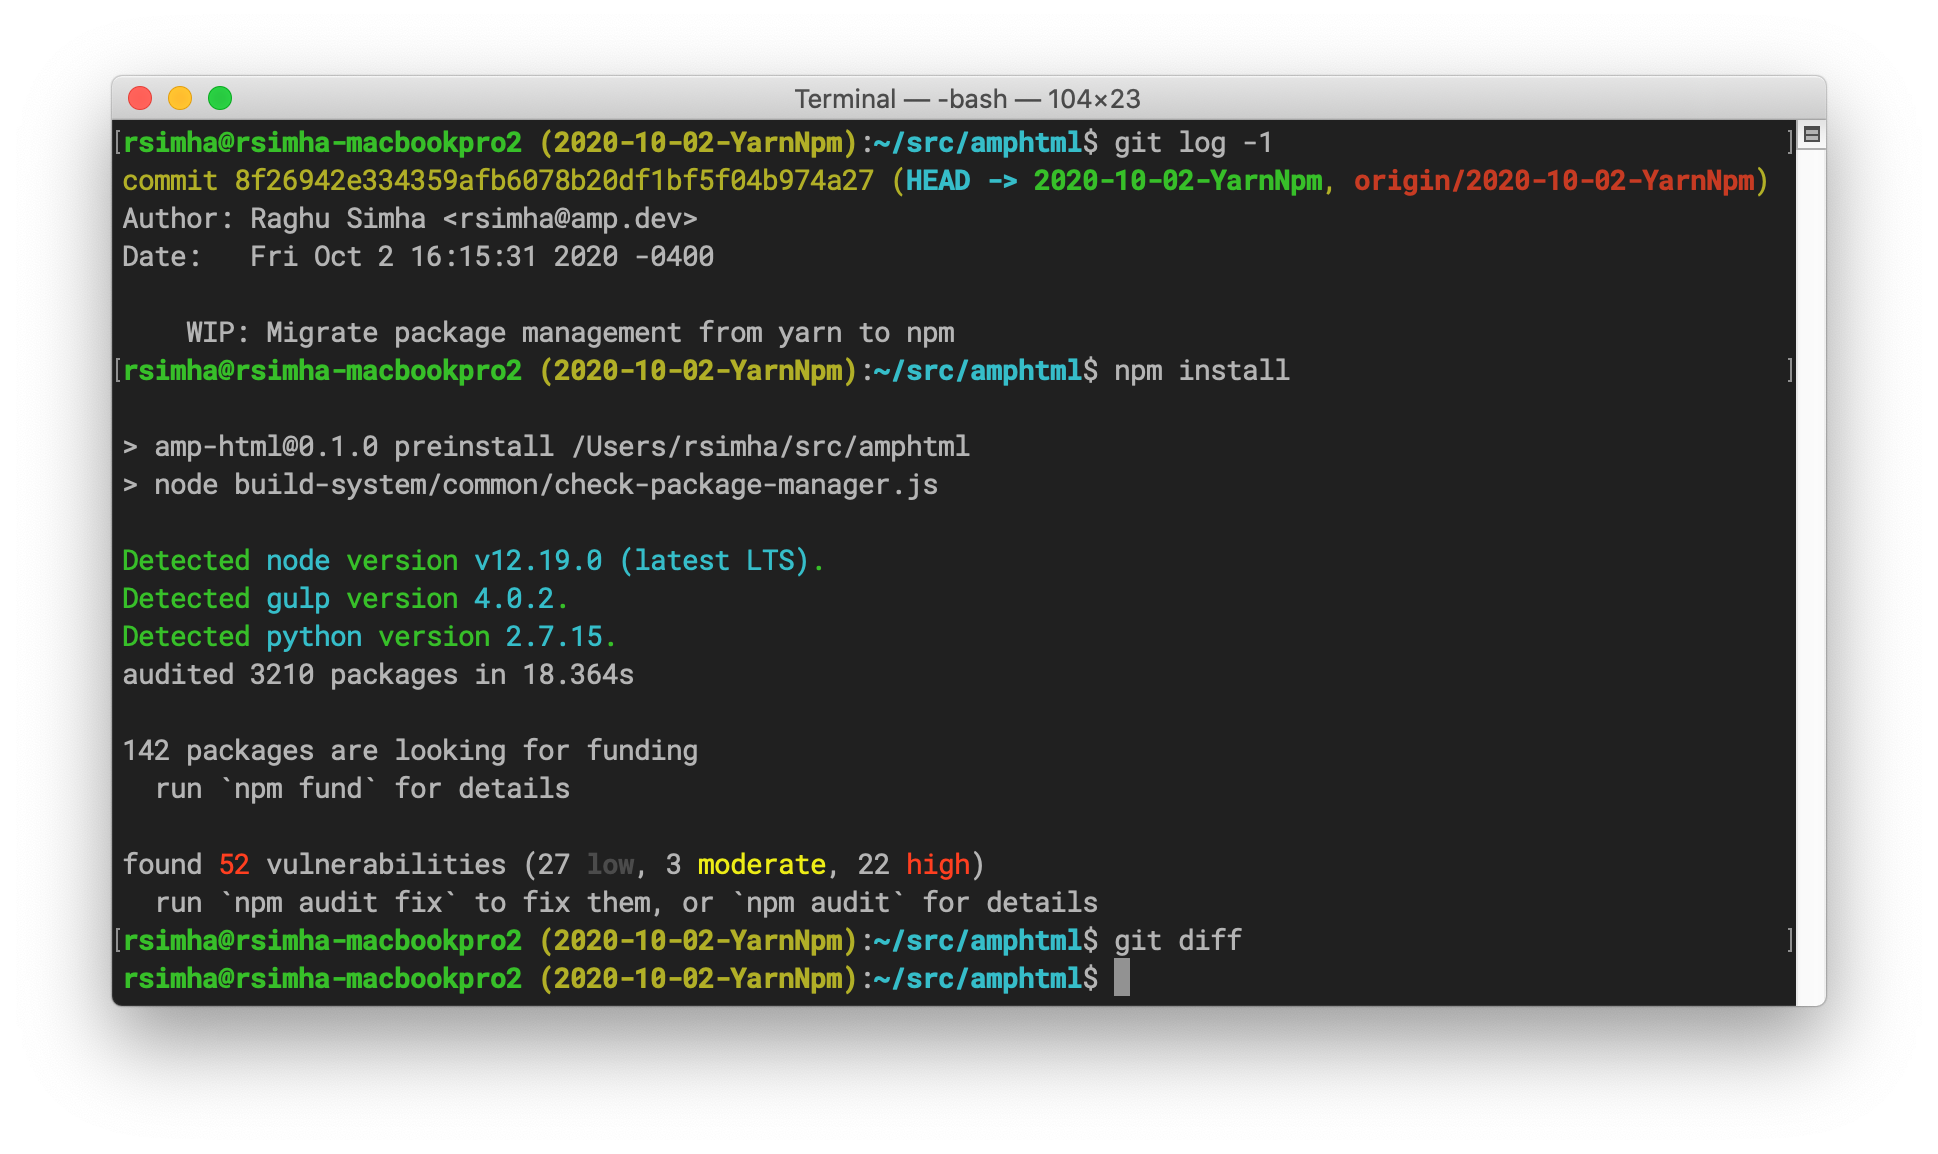Click the 'git log -1' command text
1938x1154 pixels.
tap(1193, 143)
